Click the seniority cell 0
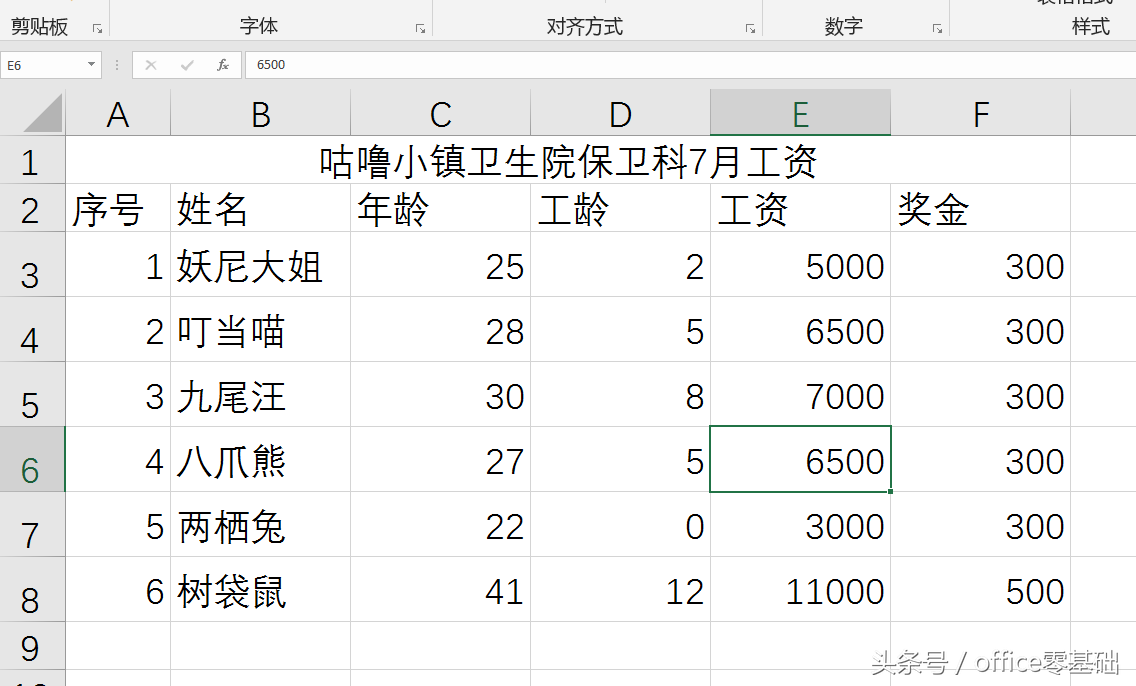Screen dimensions: 1136x686 tap(620, 524)
